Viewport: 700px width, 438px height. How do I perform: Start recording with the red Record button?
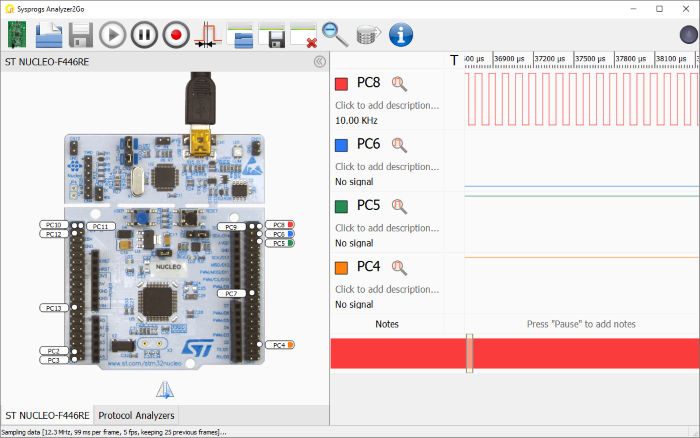[x=176, y=34]
